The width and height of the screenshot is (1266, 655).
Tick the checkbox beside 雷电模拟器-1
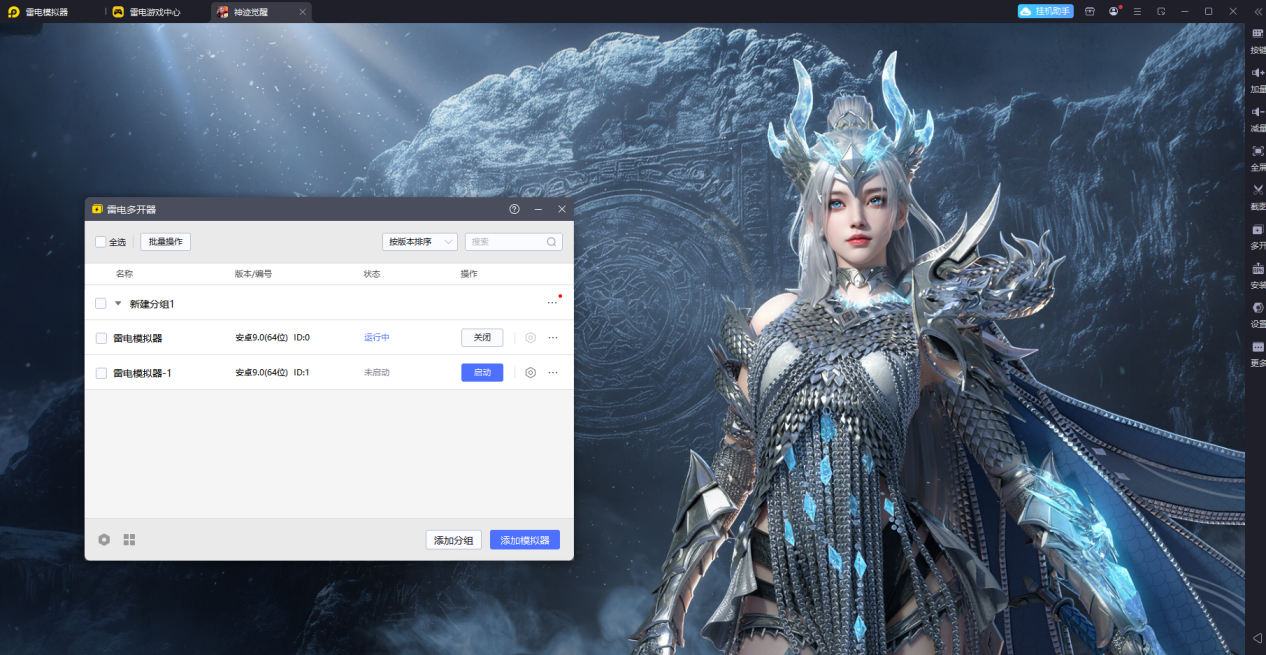point(101,373)
